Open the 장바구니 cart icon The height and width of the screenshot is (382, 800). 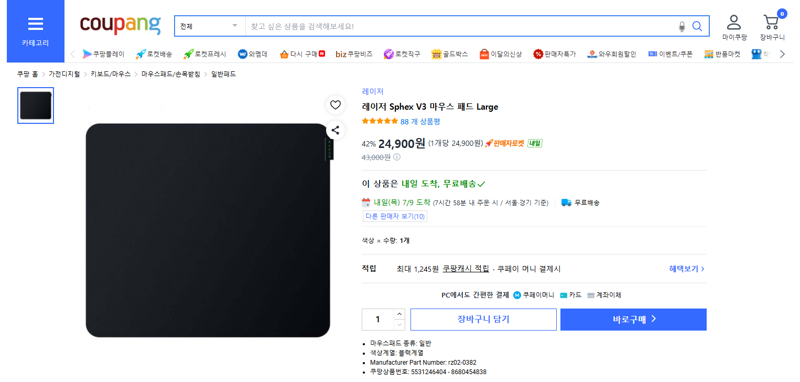pyautogui.click(x=771, y=28)
